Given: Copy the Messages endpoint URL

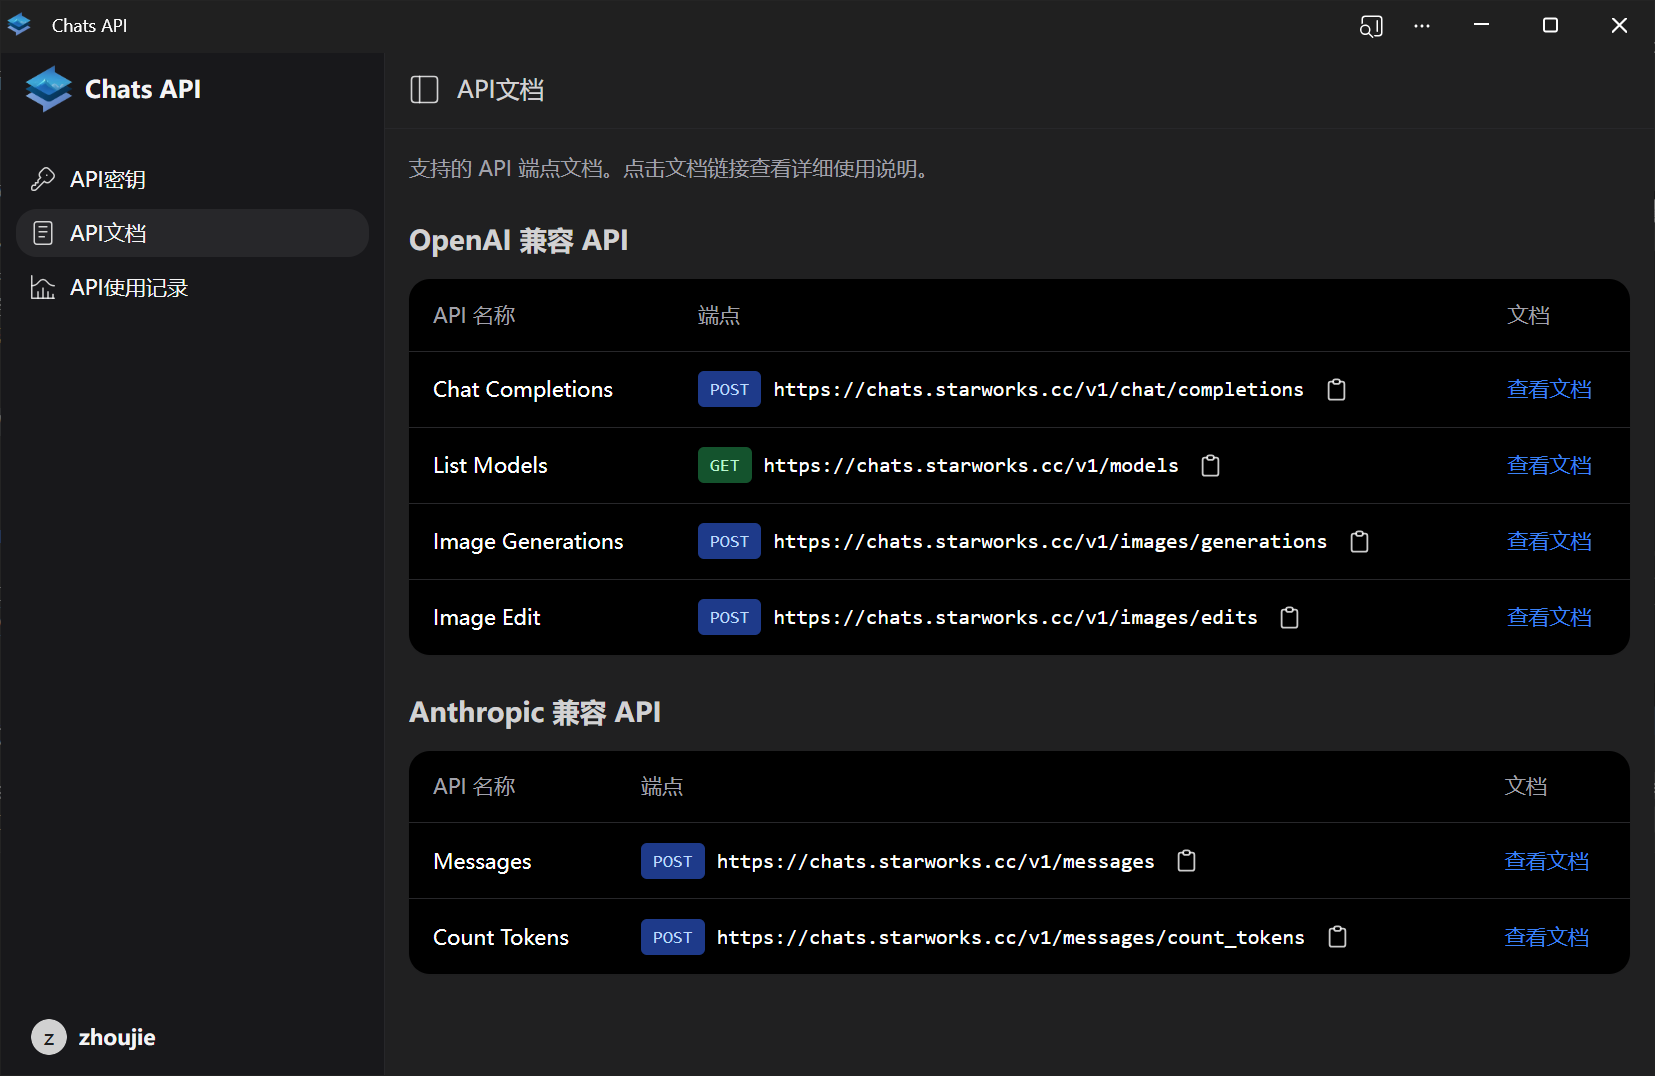Looking at the screenshot, I should click(x=1186, y=861).
